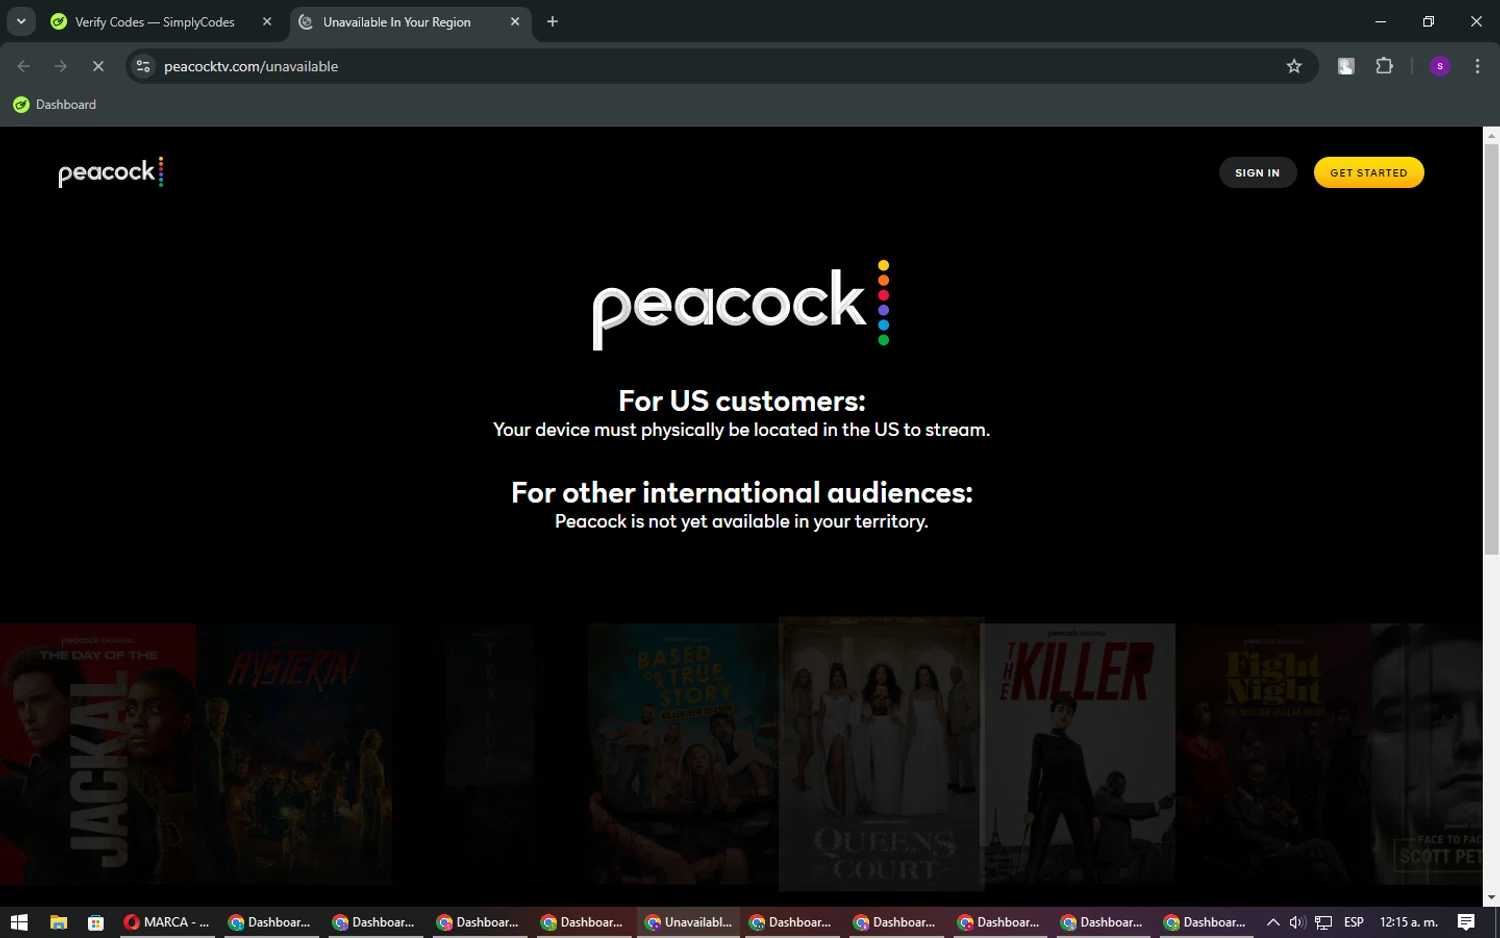The width and height of the screenshot is (1500, 938).
Task: Click the Based on a True Story poster
Action: [x=683, y=755]
